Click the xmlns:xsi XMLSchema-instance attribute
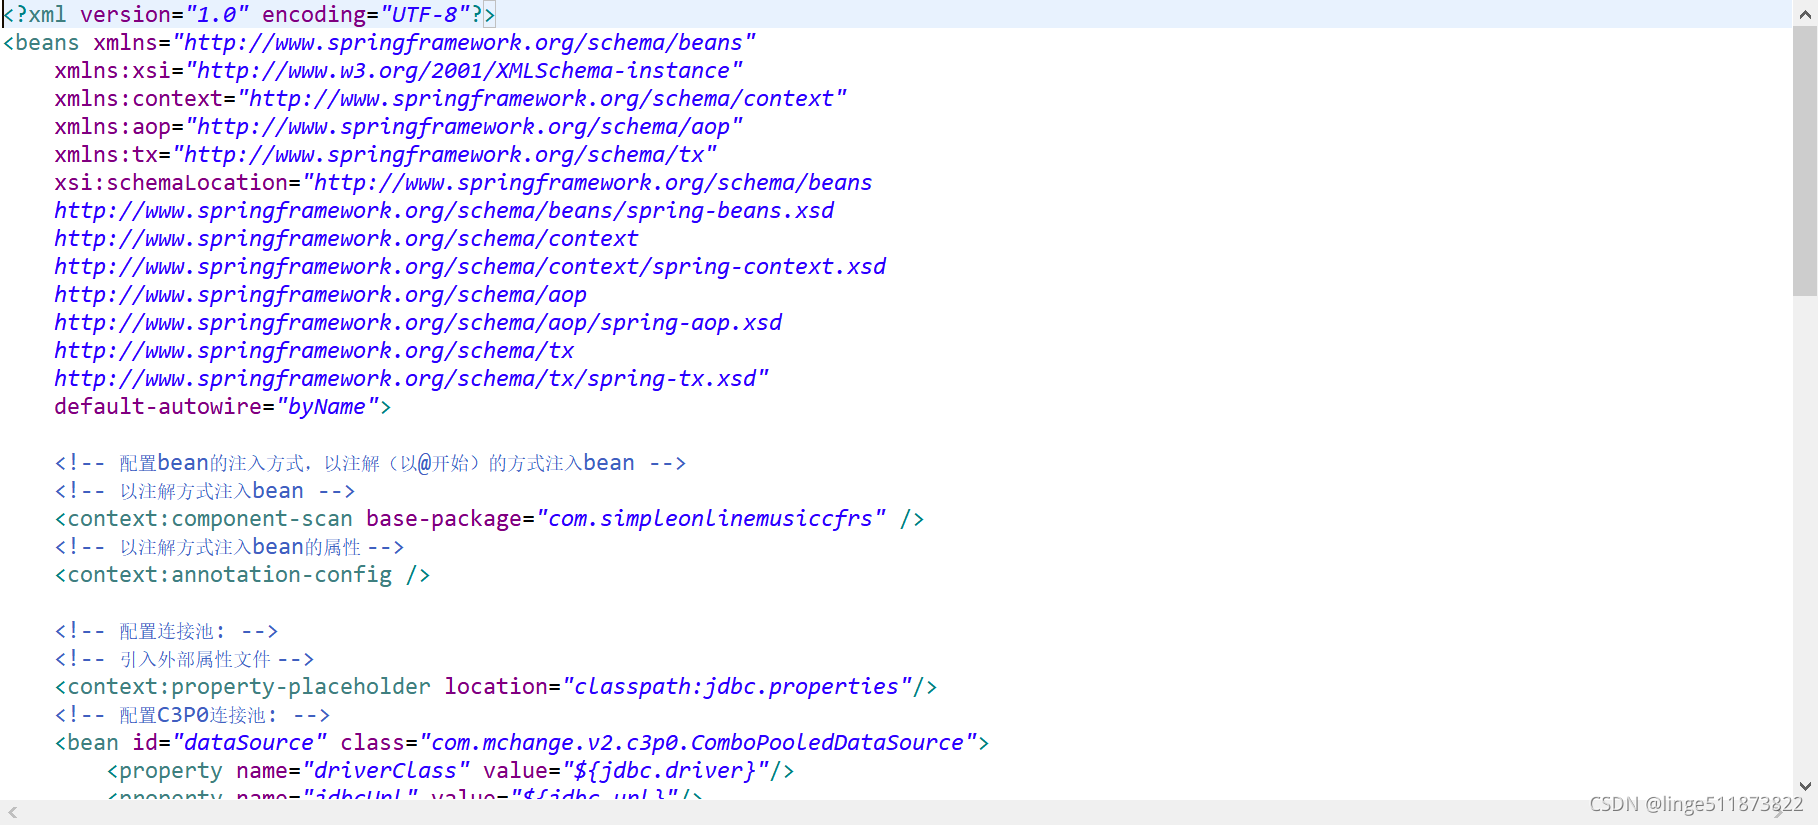1818x825 pixels. click(398, 71)
